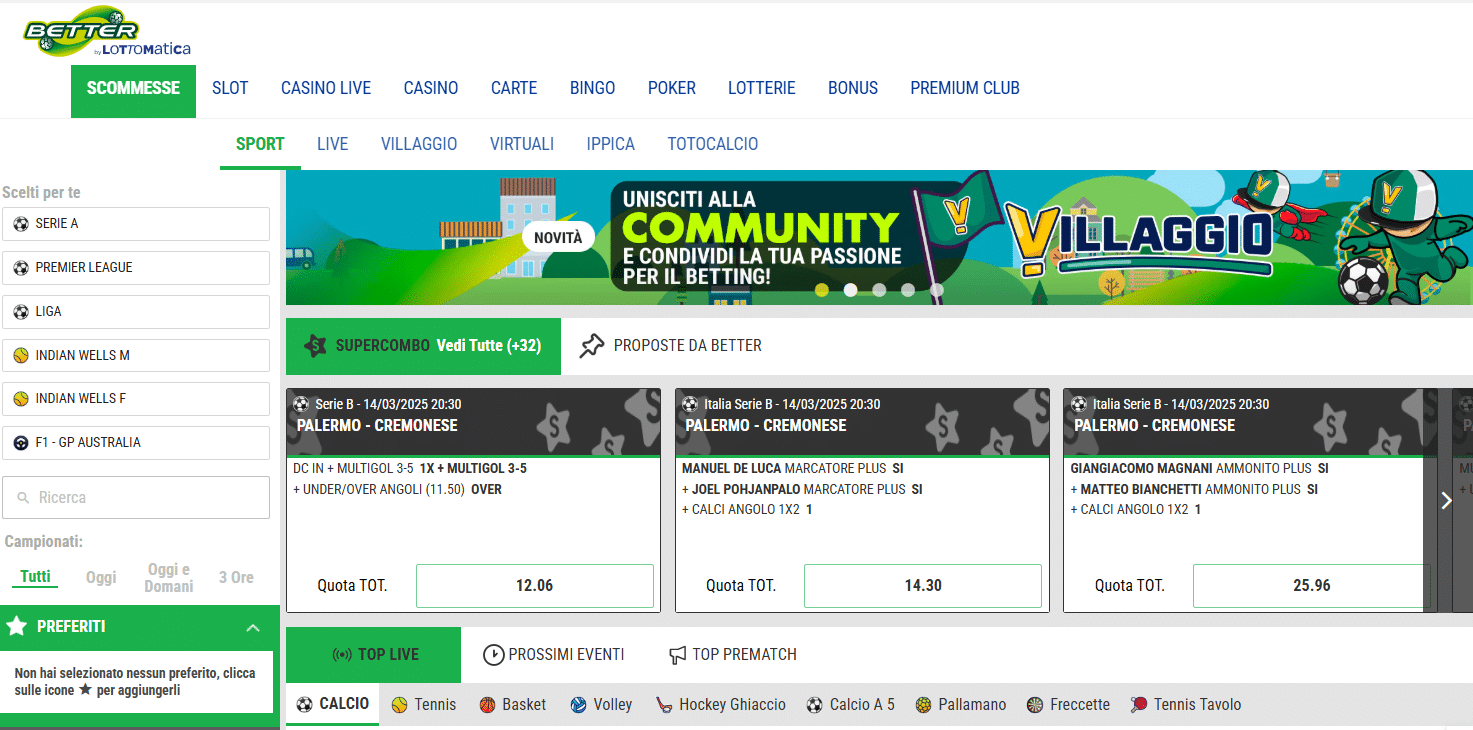The image size is (1473, 730).
Task: Open SERIE A from Scelti per te
Action: [x=136, y=223]
